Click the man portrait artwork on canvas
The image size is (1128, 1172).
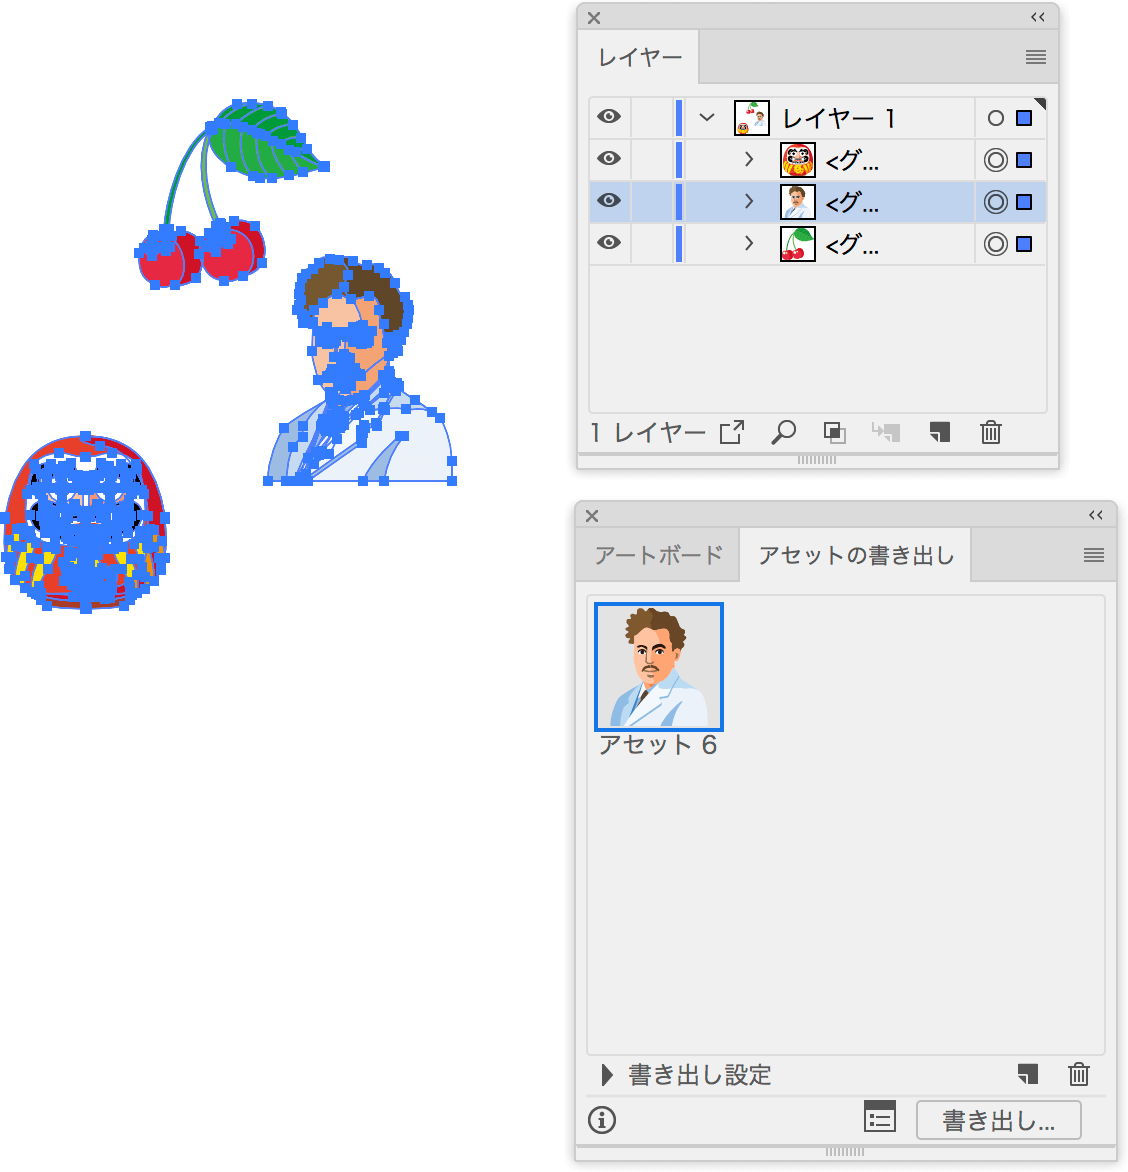click(x=359, y=370)
